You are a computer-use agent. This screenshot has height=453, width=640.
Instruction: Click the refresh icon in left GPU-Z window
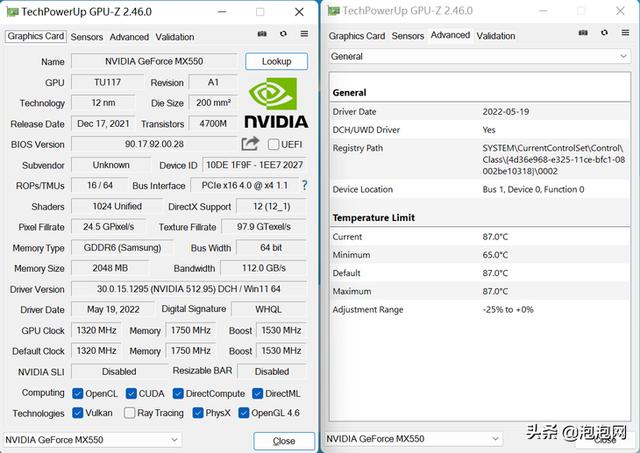pyautogui.click(x=282, y=37)
